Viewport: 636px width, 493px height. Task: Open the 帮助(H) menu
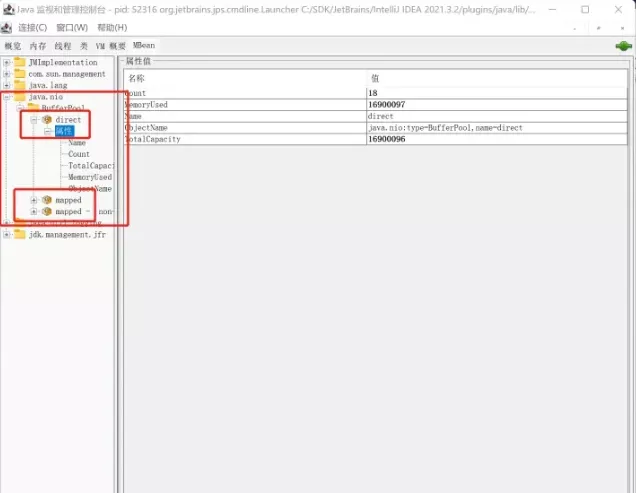coord(112,28)
